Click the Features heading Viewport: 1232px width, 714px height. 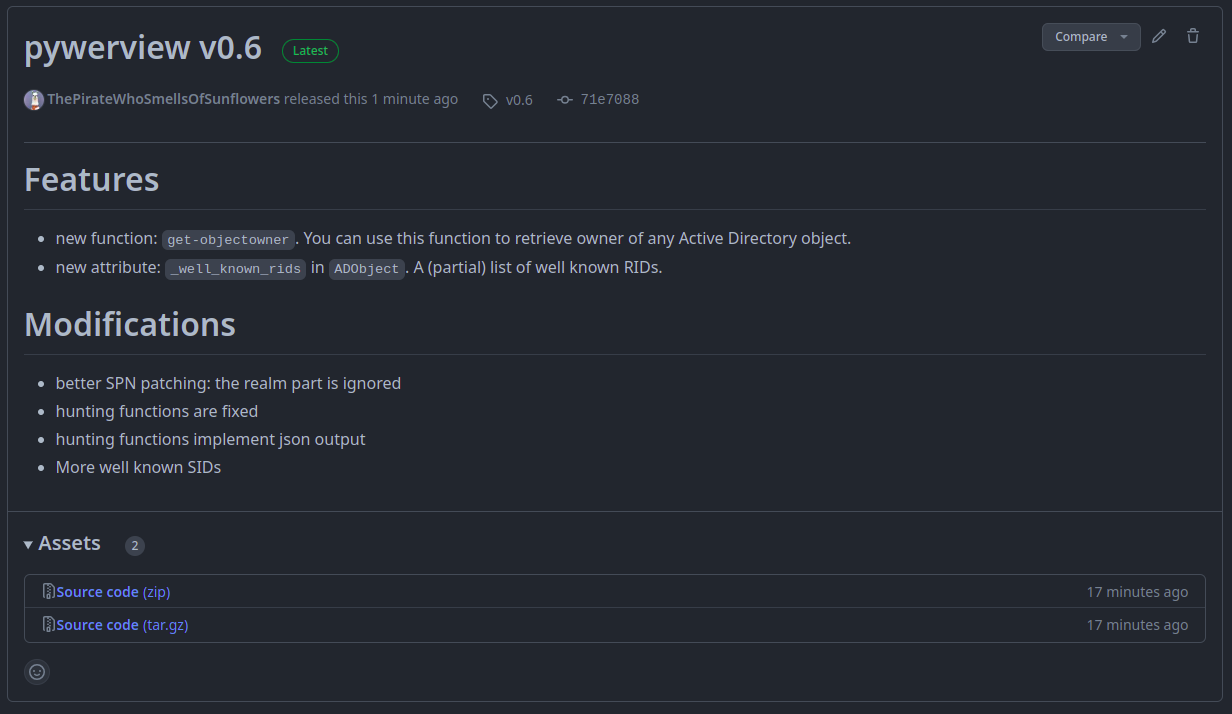tap(91, 179)
